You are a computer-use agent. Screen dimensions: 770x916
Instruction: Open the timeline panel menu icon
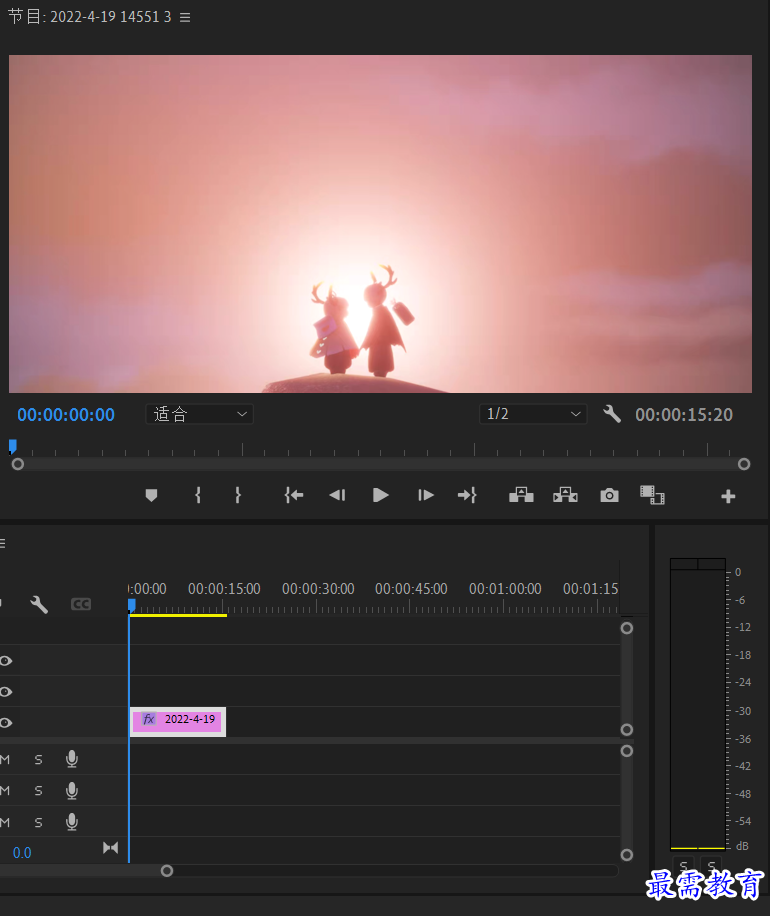tap(2, 544)
